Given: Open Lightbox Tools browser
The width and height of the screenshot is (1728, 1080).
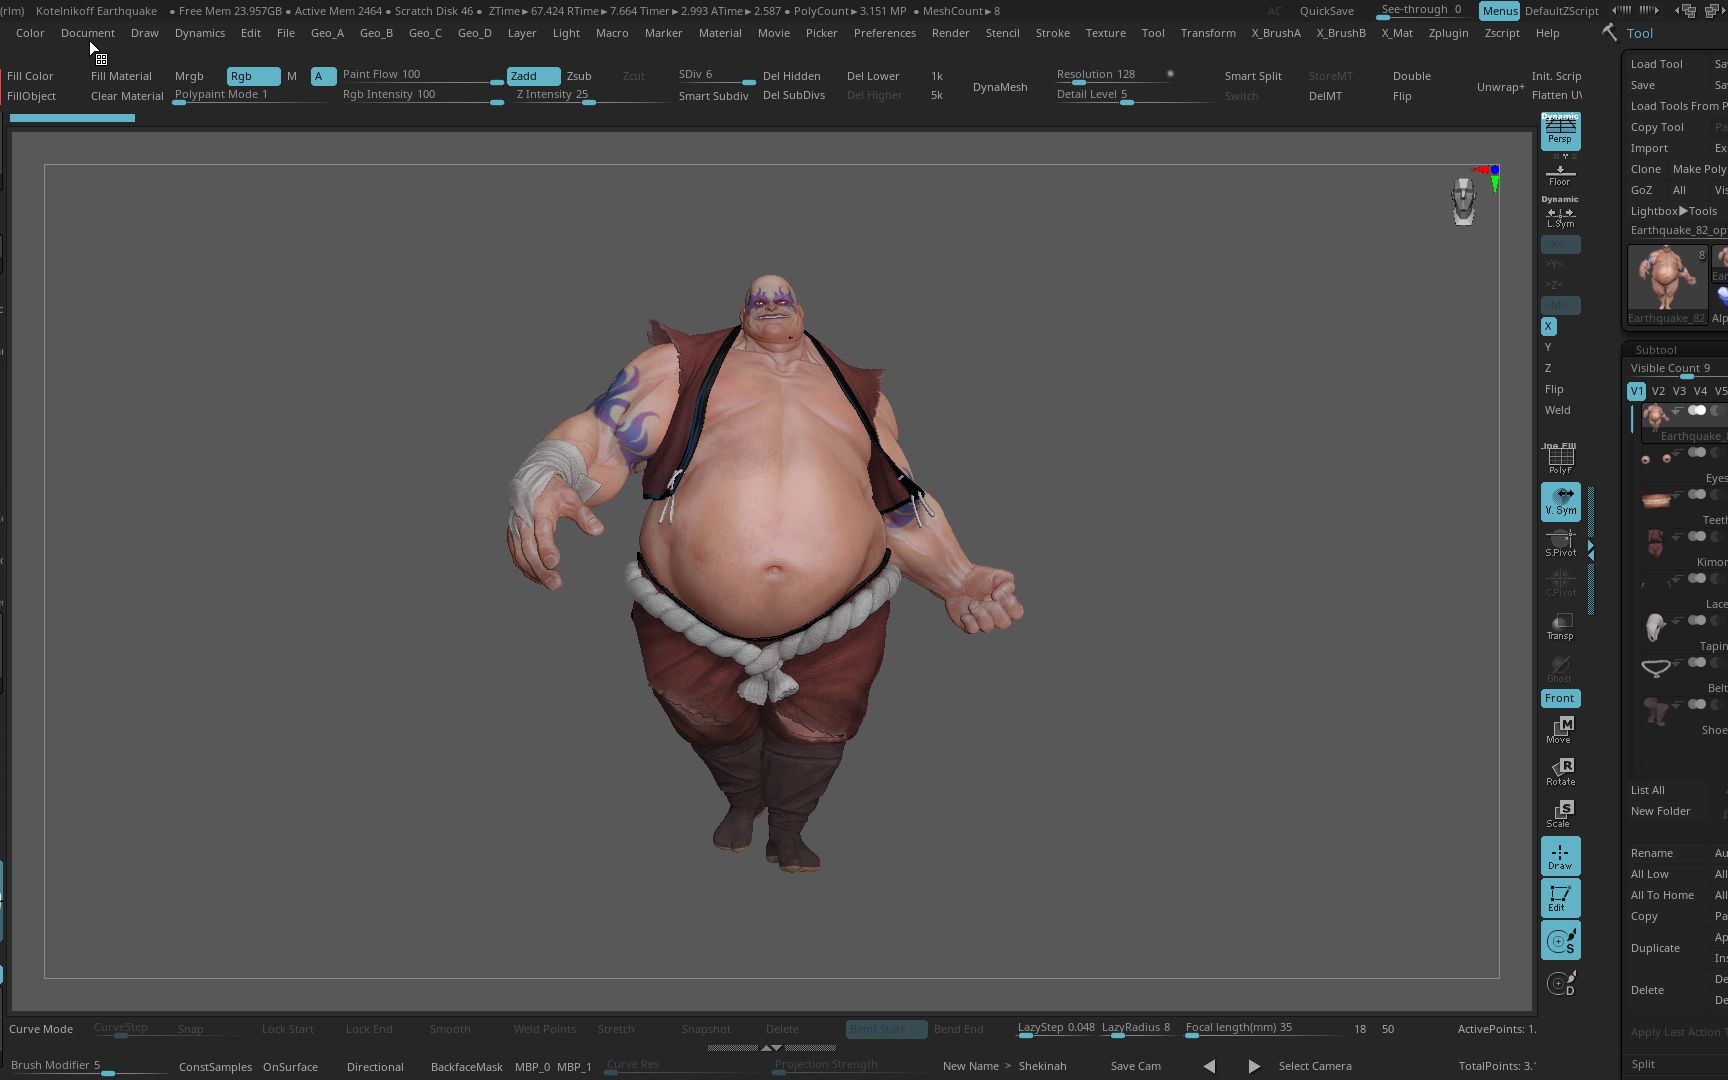Looking at the screenshot, I should [x=1674, y=211].
